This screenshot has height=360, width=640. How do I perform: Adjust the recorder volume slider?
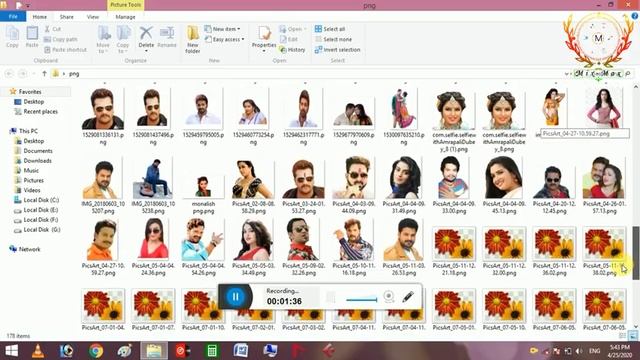tap(362, 300)
